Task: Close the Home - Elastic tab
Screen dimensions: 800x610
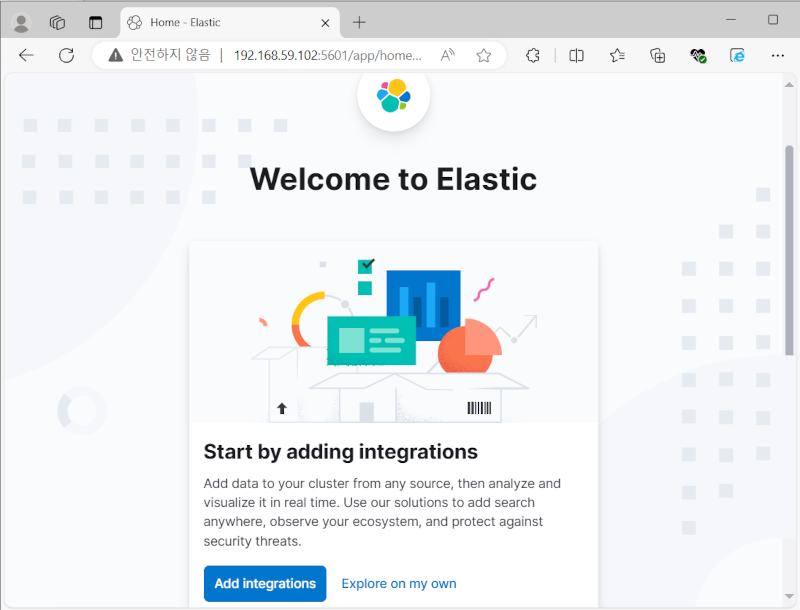Action: coord(325,23)
